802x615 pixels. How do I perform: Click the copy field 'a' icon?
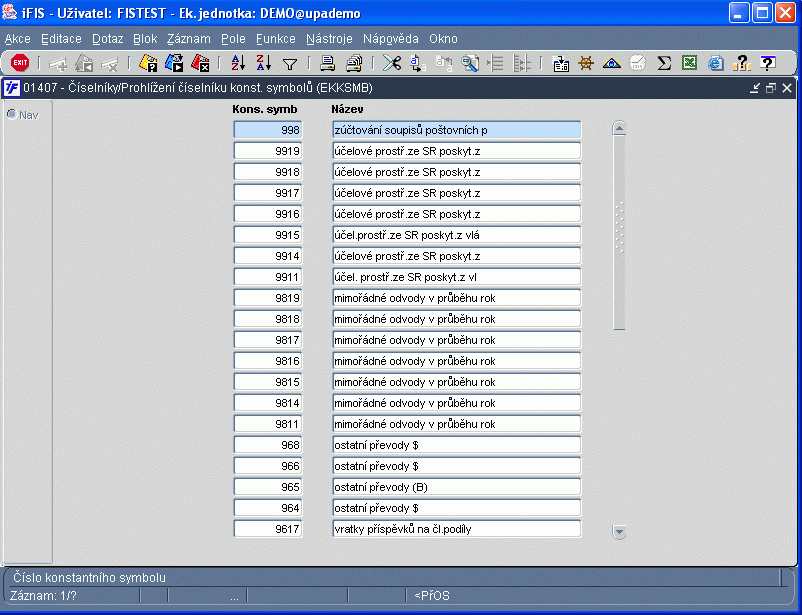418,63
